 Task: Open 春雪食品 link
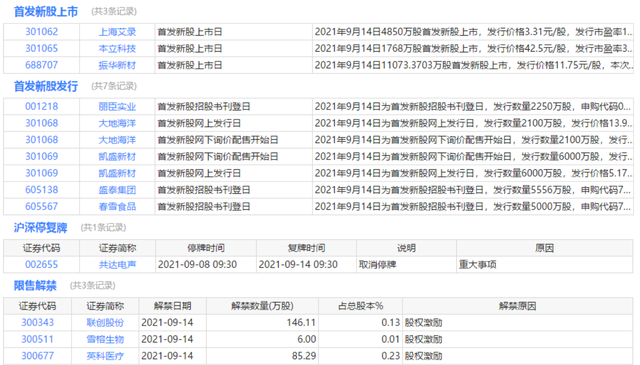117,207
